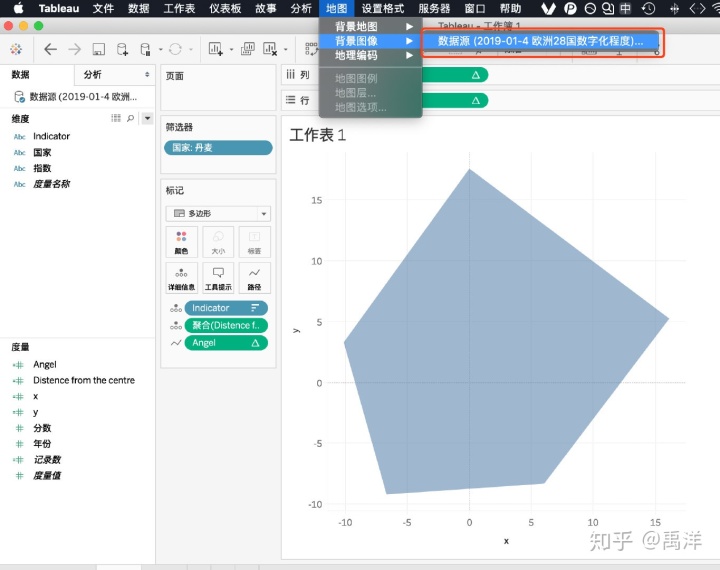The width and height of the screenshot is (720, 570).
Task: Click the 国家: 丹麦 filter pill
Action: point(218,147)
